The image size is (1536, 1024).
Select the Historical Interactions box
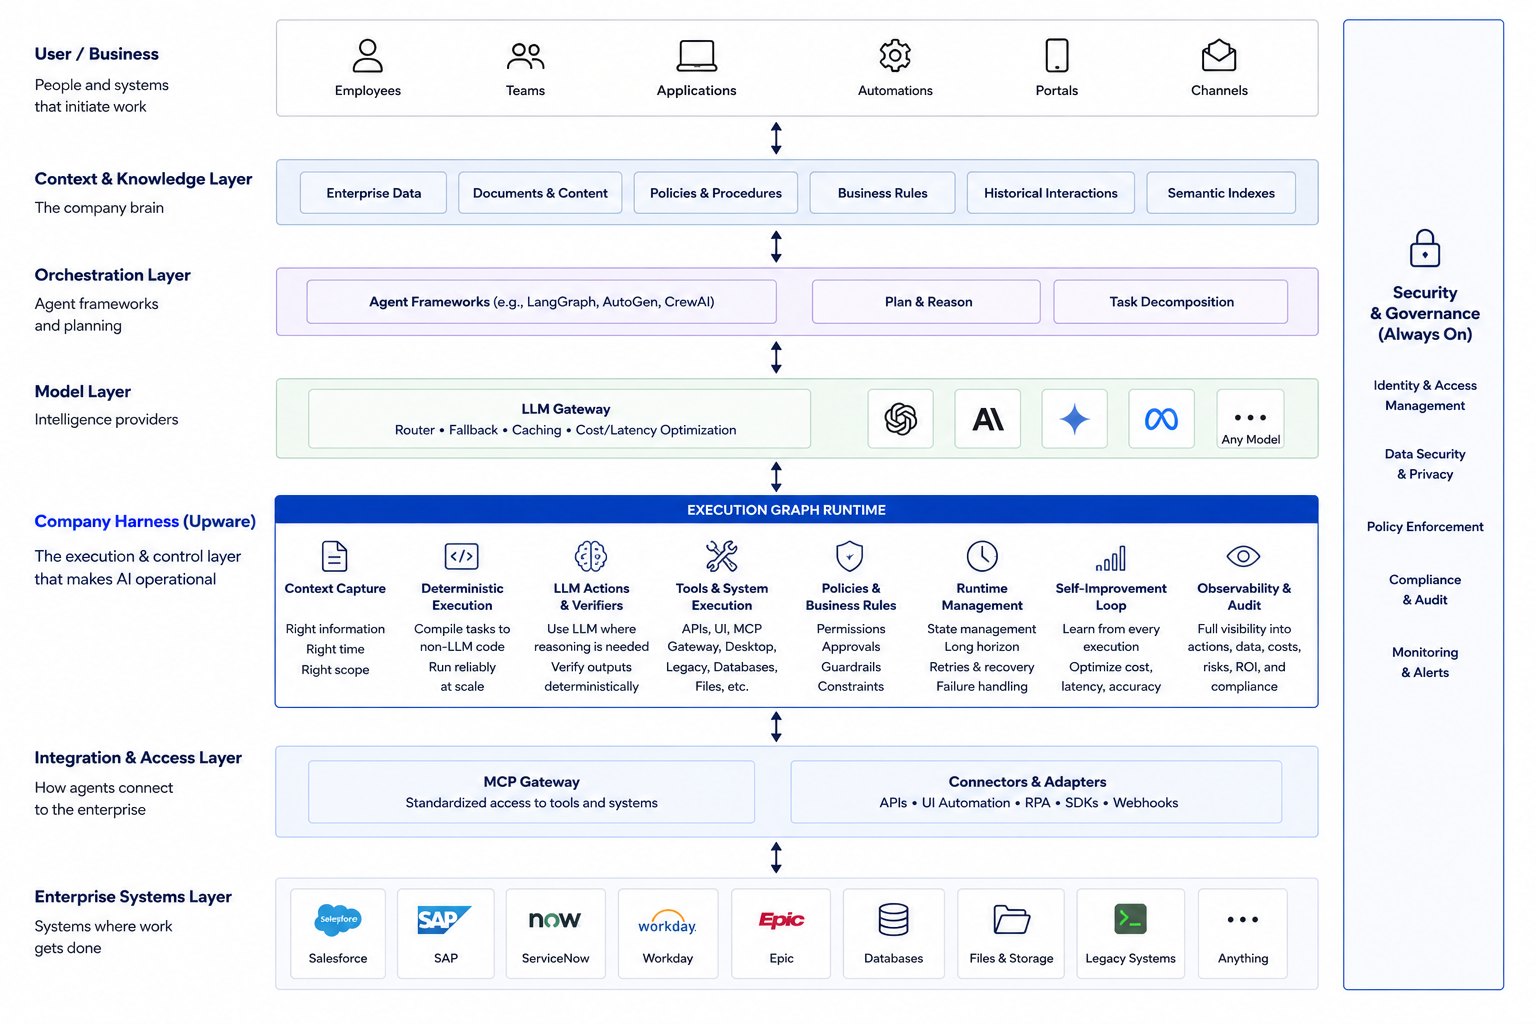1051,193
